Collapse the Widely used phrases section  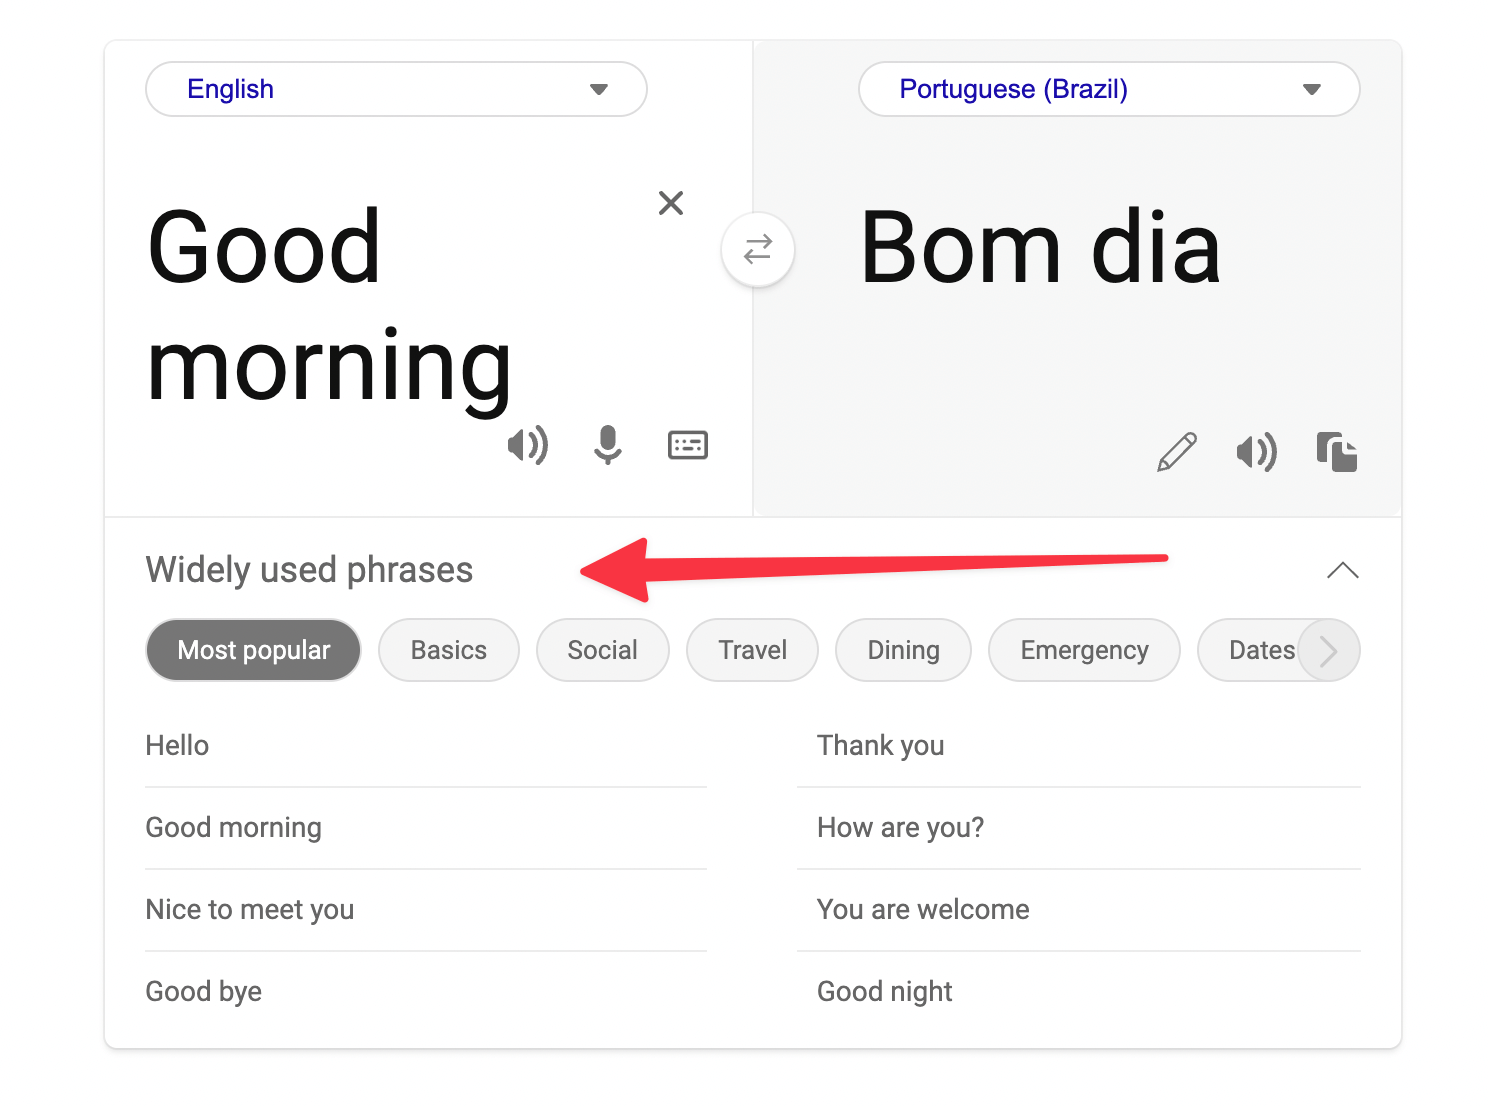(x=1342, y=570)
